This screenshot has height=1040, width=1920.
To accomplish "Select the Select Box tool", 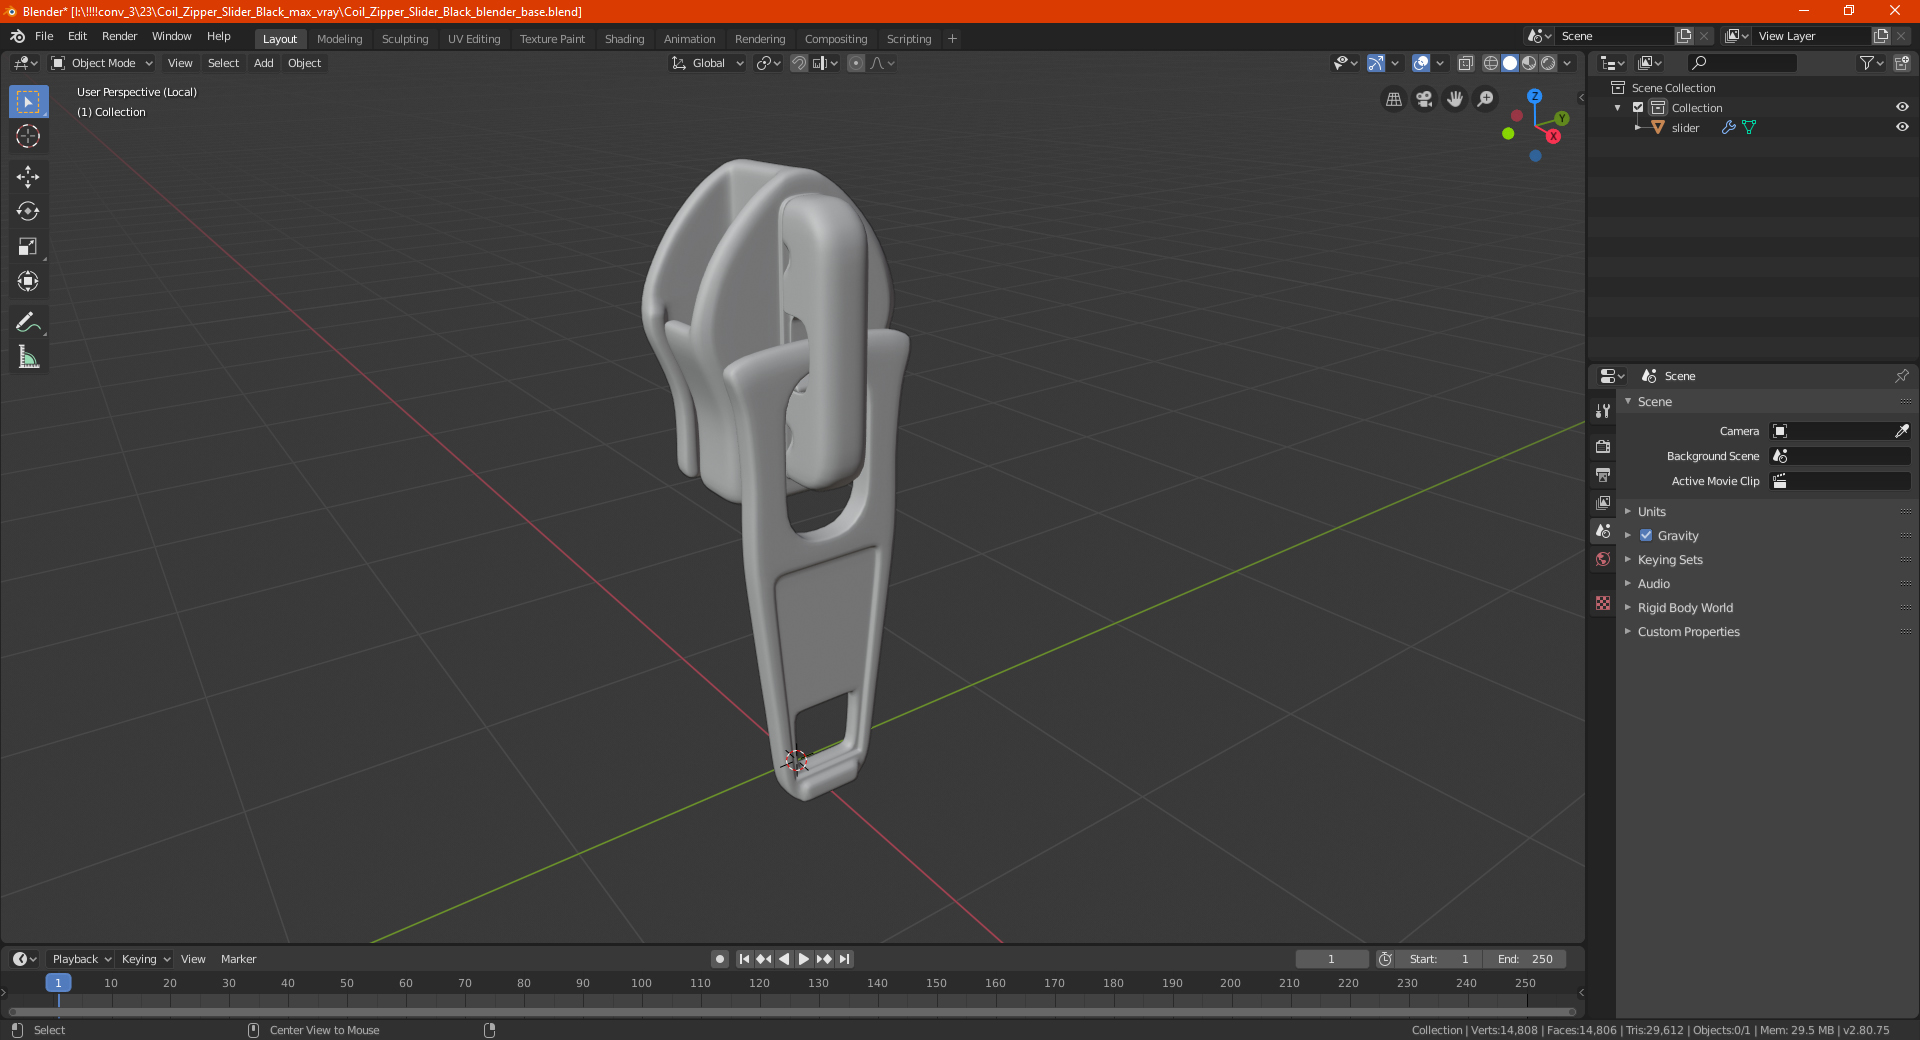I will (x=28, y=102).
